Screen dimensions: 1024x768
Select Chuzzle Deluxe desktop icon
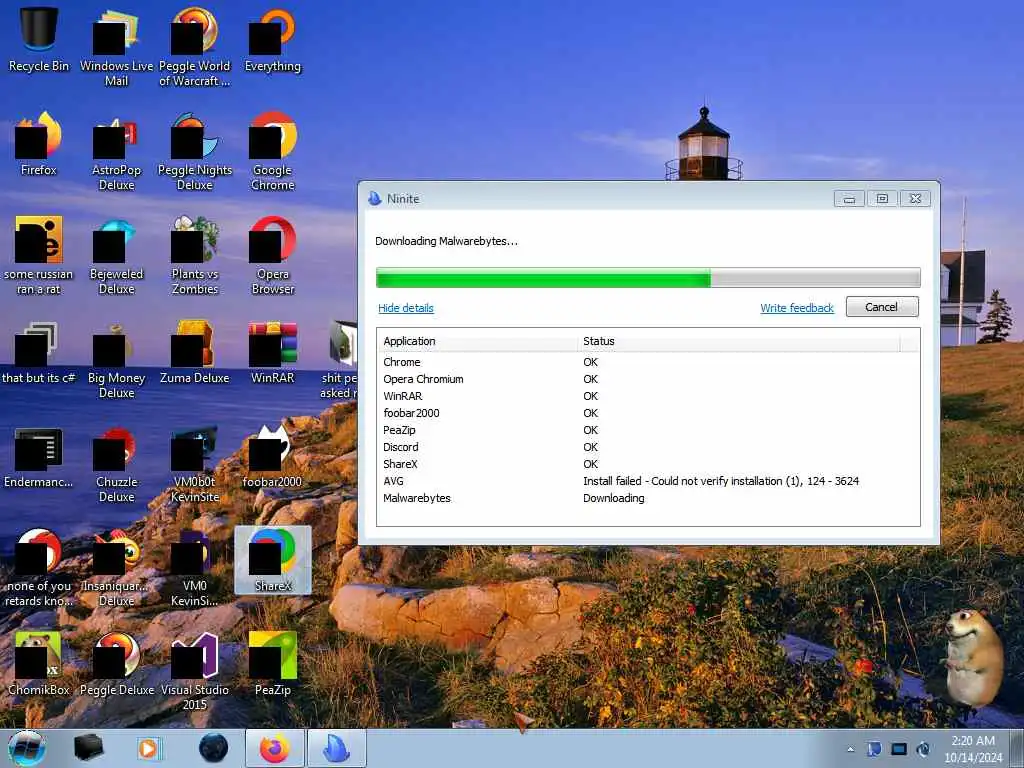tap(116, 464)
